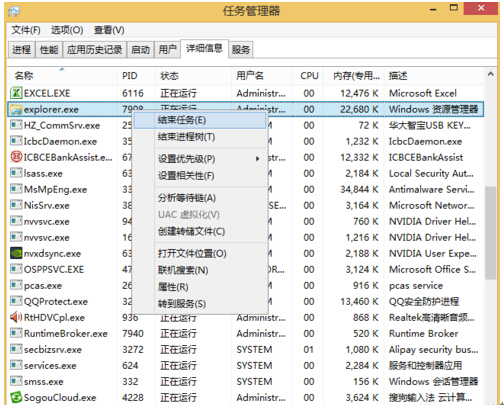Click the EXCEL.EXE process icon
The height and width of the screenshot is (405, 504).
[16, 93]
